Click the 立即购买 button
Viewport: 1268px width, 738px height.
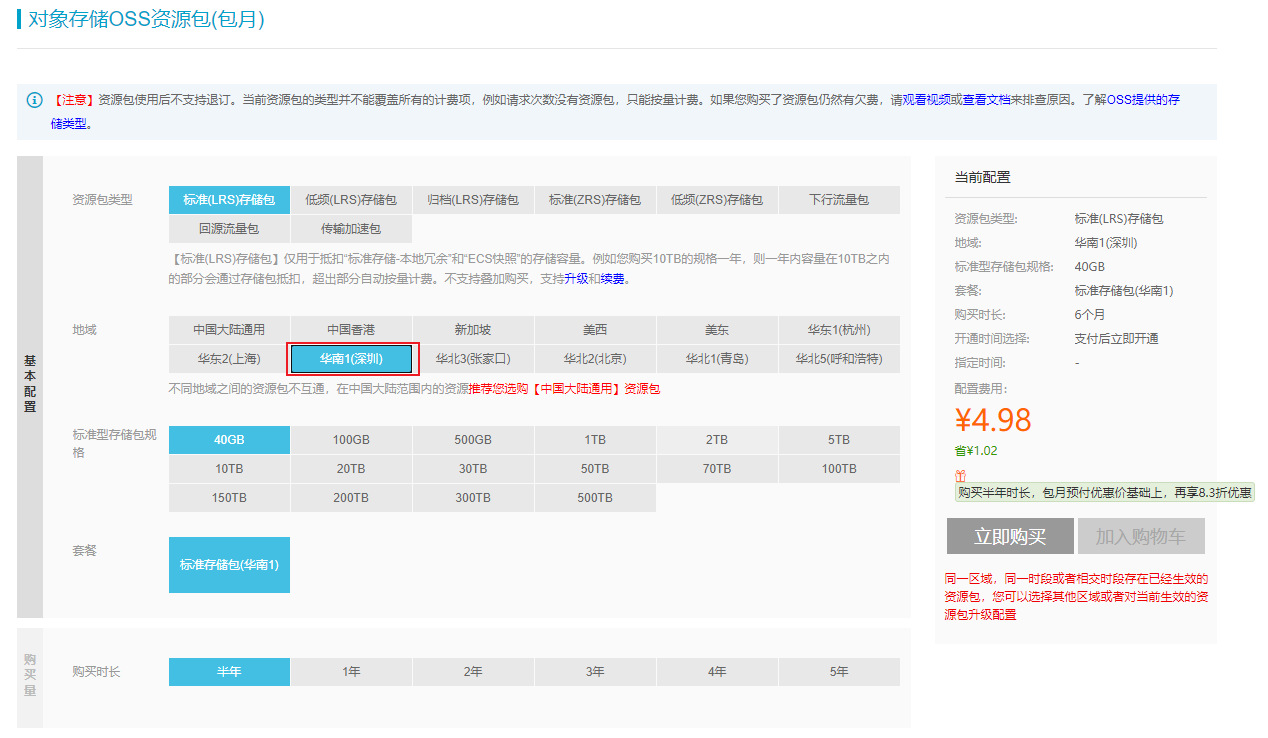pos(1010,536)
